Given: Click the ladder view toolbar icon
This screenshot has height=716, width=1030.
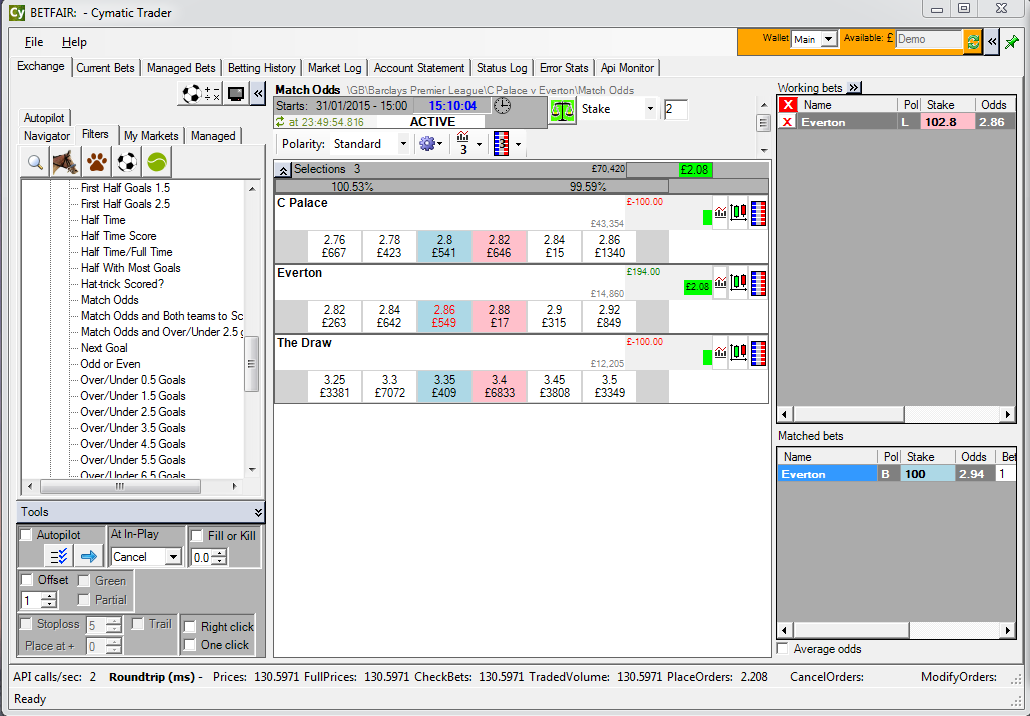Looking at the screenshot, I should 501,144.
